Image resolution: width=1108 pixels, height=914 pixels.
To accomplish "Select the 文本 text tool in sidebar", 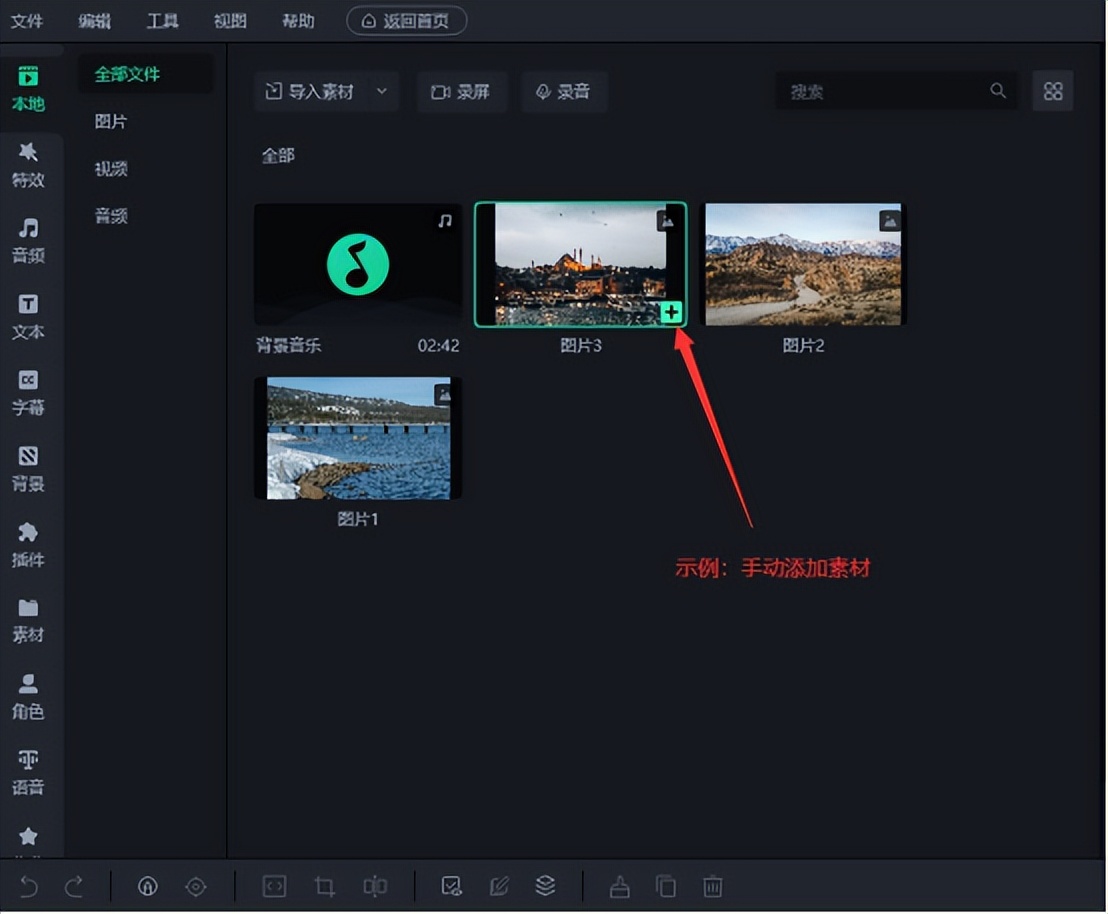I will pyautogui.click(x=28, y=316).
